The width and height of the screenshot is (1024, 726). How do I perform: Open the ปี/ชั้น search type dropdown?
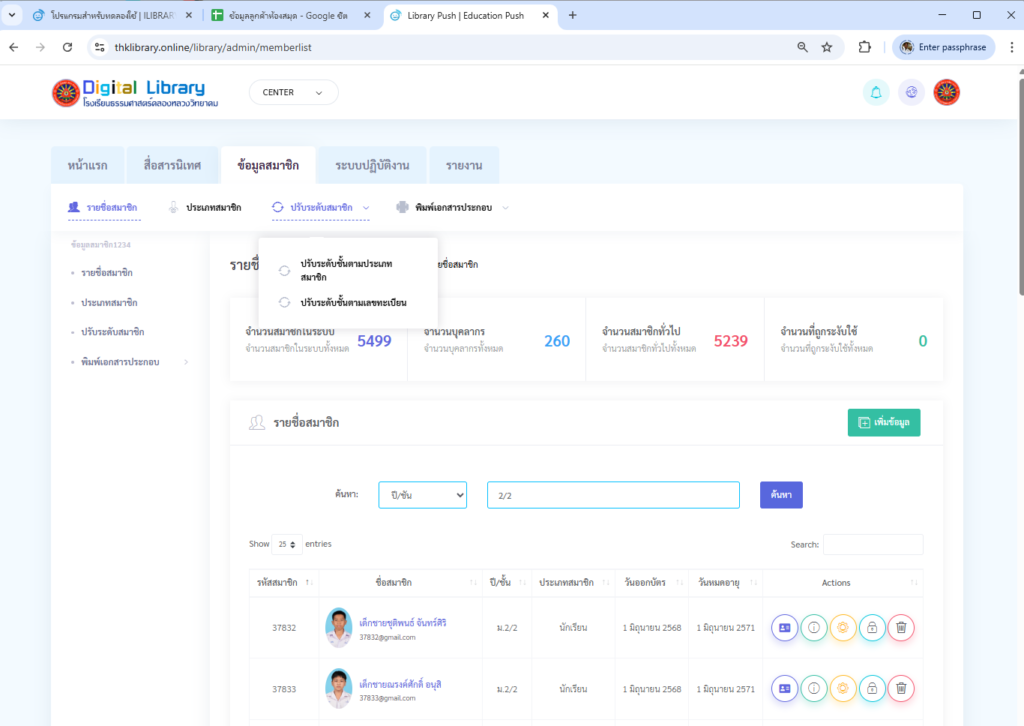click(422, 495)
